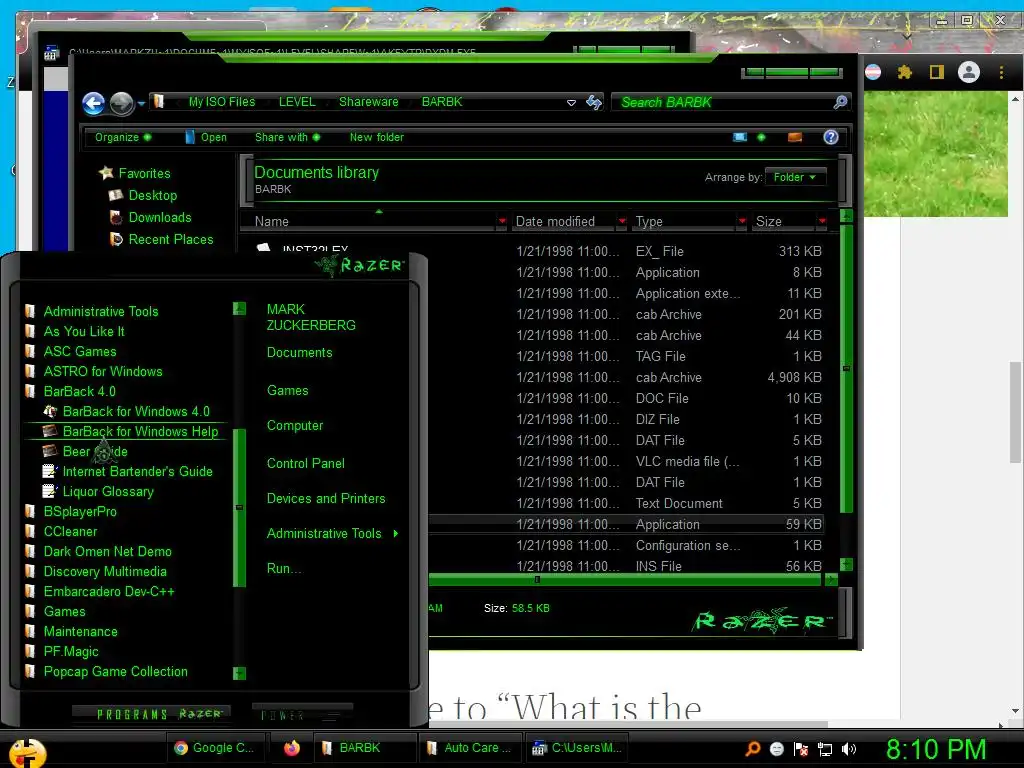Screen dimensions: 1024x768
Task: Open Devices and Printers from start menu
Action: tap(326, 499)
